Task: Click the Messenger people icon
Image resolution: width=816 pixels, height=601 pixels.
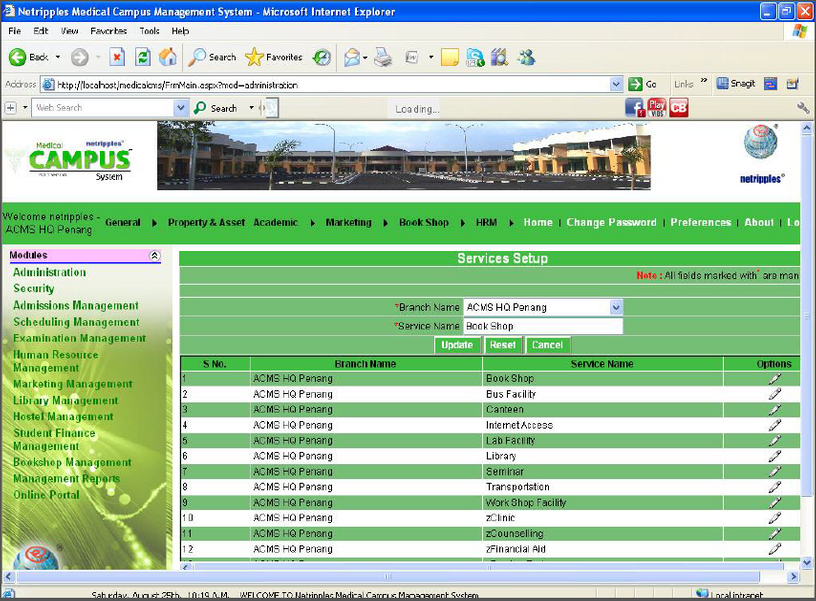Action: click(x=526, y=57)
